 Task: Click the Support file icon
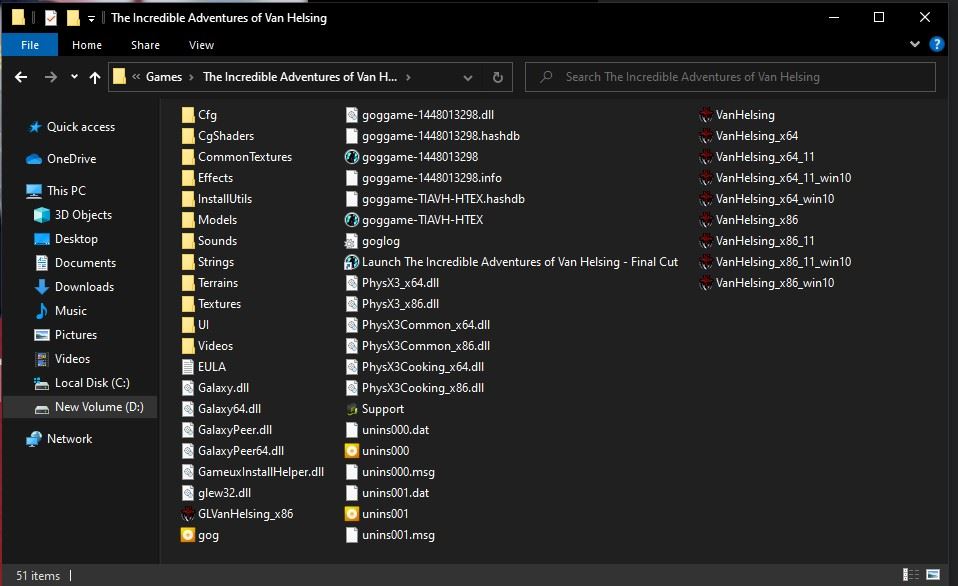[x=352, y=409]
